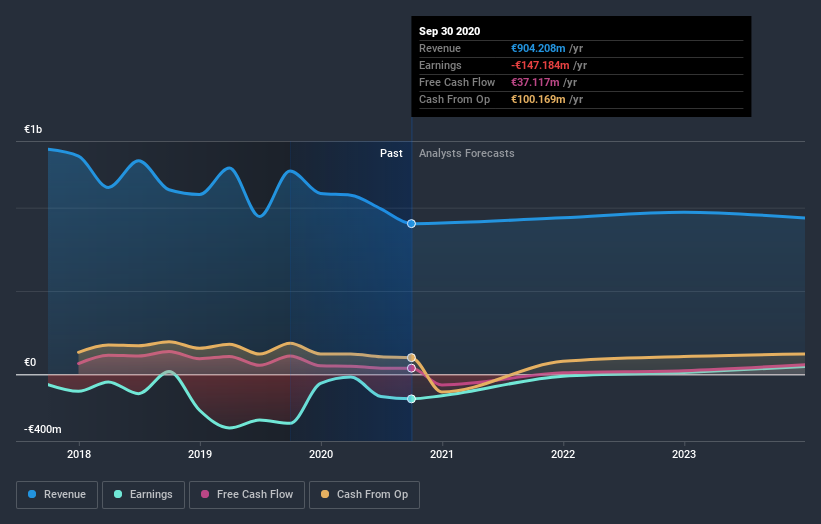Select the Revenue data point marker on chart
Screen dimensions: 821x524
412,224
